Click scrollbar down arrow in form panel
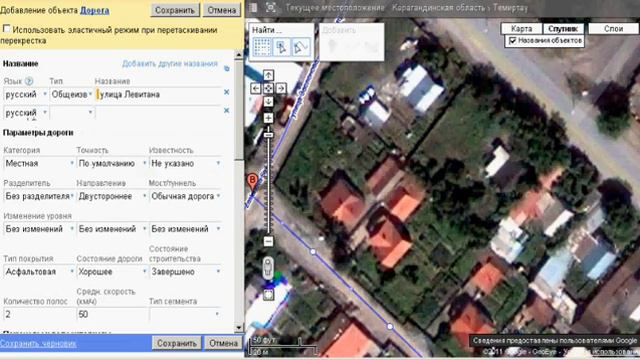The image size is (640, 360). point(239,328)
